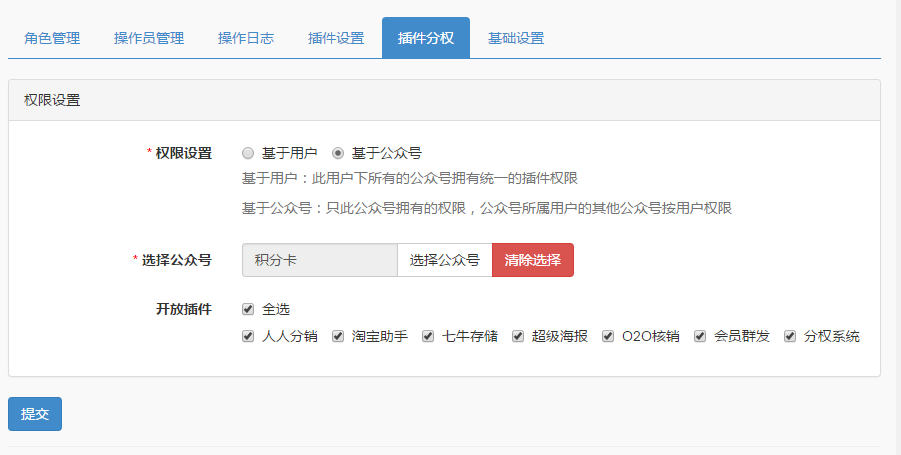
Task: Toggle the 全选 checkbox
Action: (248, 309)
